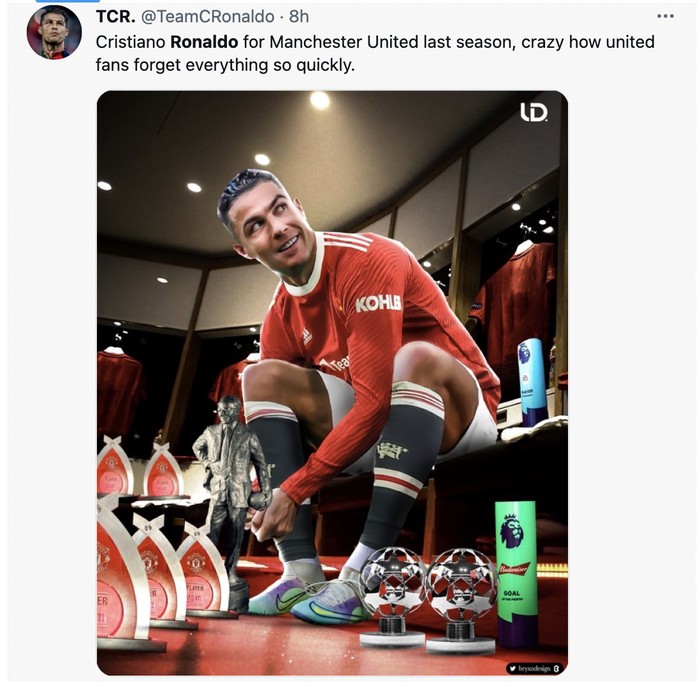
Task: Click the blue tab indicator bar at the top
Action: coord(62,1)
